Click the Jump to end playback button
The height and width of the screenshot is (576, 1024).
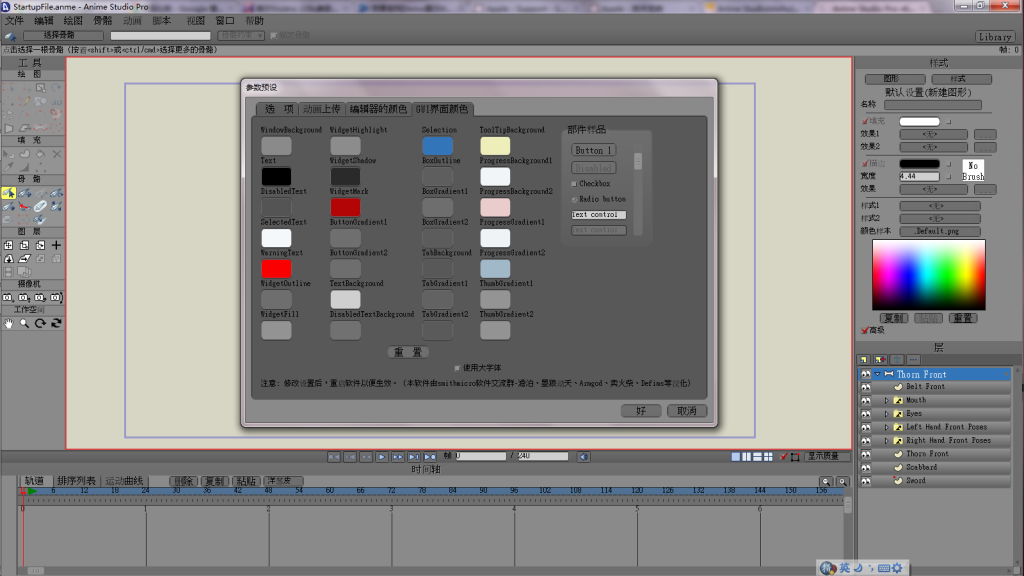430,456
